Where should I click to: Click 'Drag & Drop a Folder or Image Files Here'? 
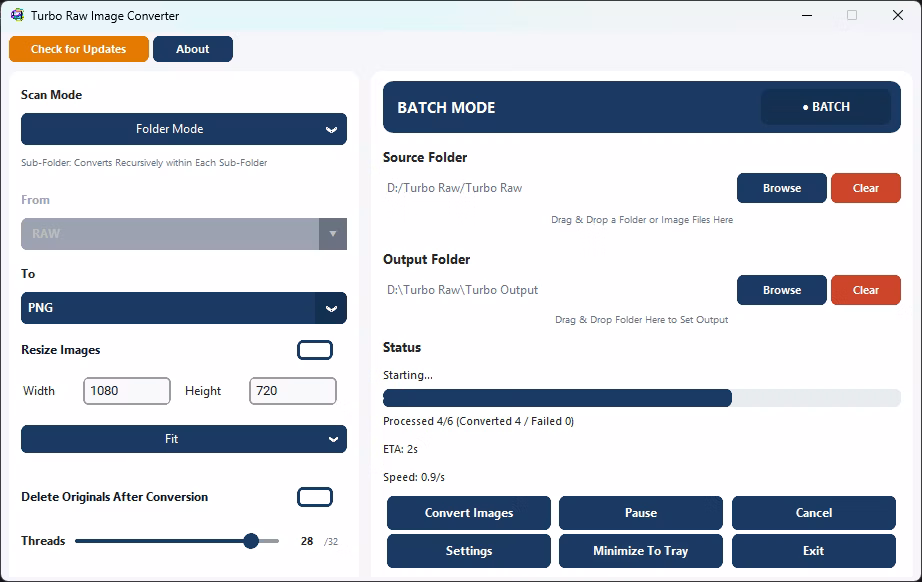click(x=642, y=220)
